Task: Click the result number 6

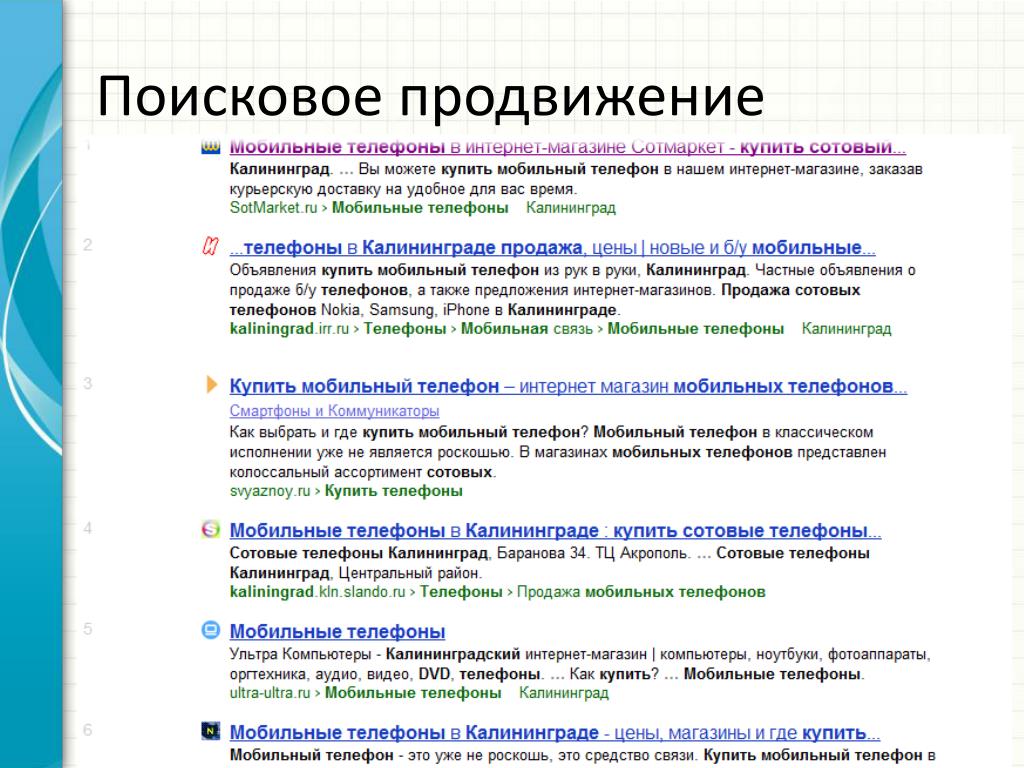Action: click(88, 730)
